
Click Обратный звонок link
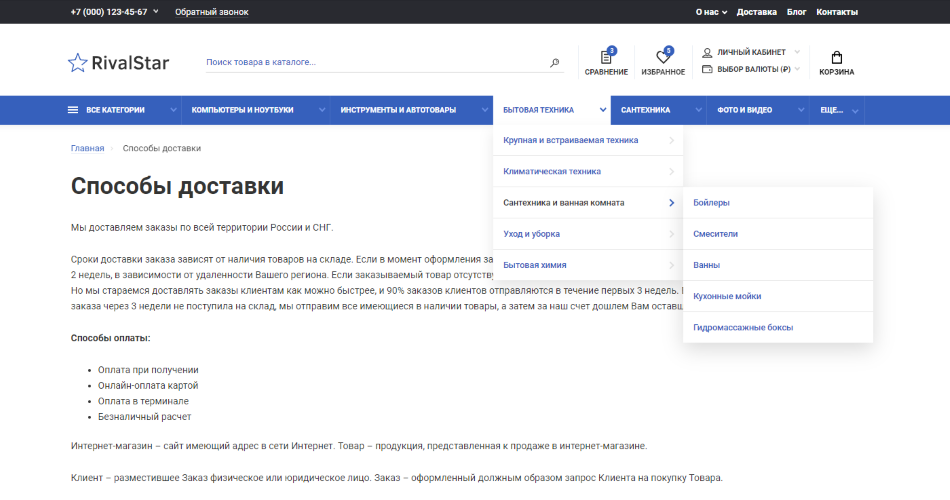pos(211,12)
